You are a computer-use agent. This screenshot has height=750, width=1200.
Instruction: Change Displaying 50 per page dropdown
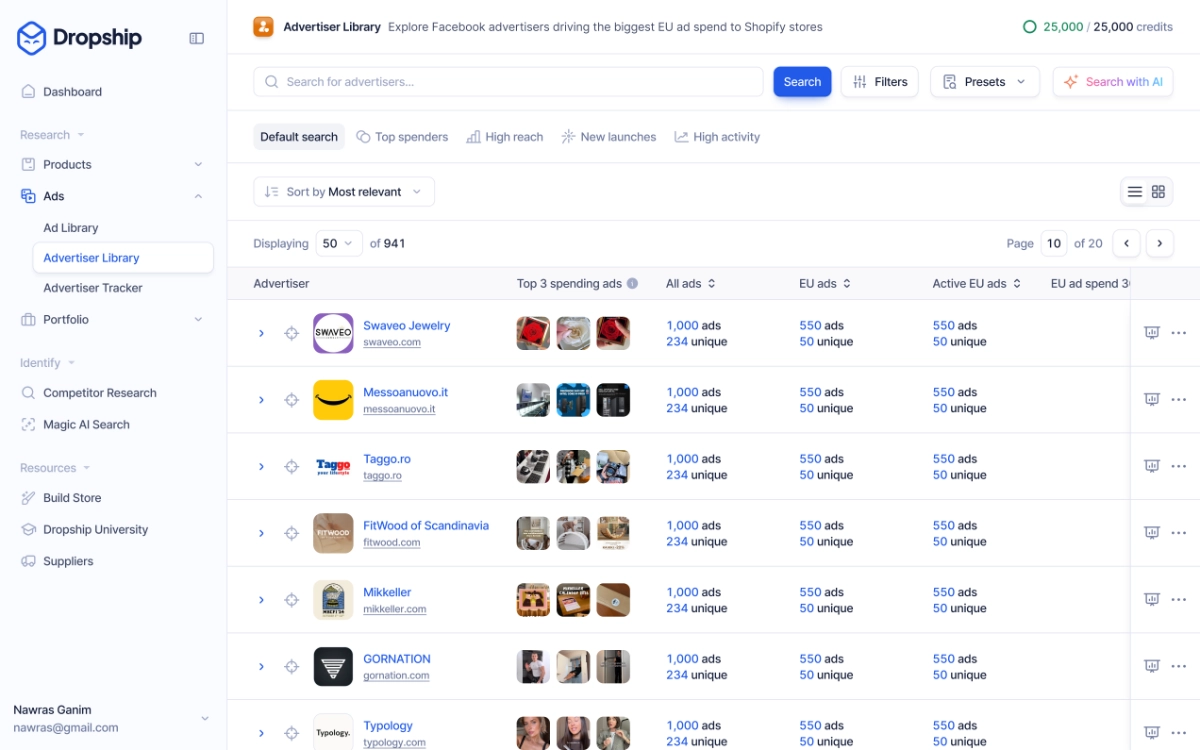(x=339, y=243)
